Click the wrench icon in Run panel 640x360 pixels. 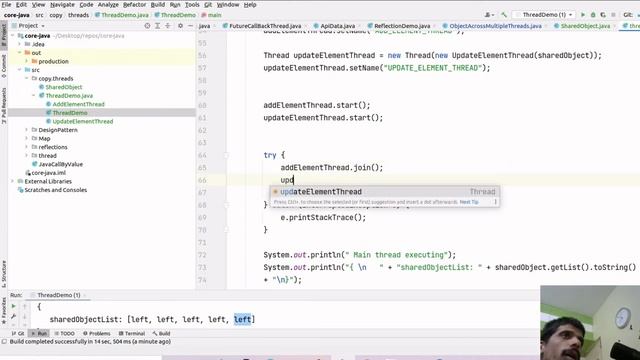pyautogui.click(x=13, y=316)
